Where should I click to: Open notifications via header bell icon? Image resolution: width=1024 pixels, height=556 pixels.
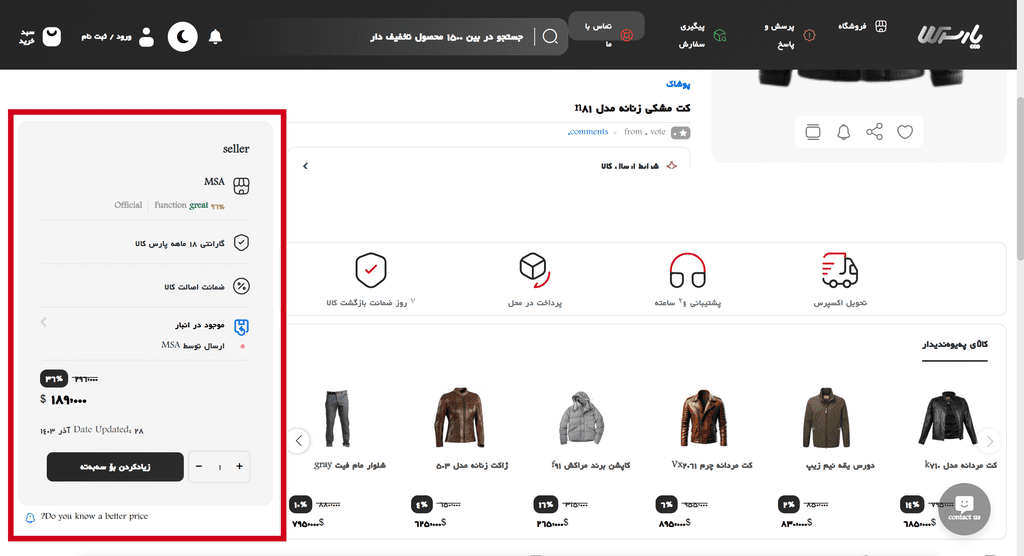point(216,37)
